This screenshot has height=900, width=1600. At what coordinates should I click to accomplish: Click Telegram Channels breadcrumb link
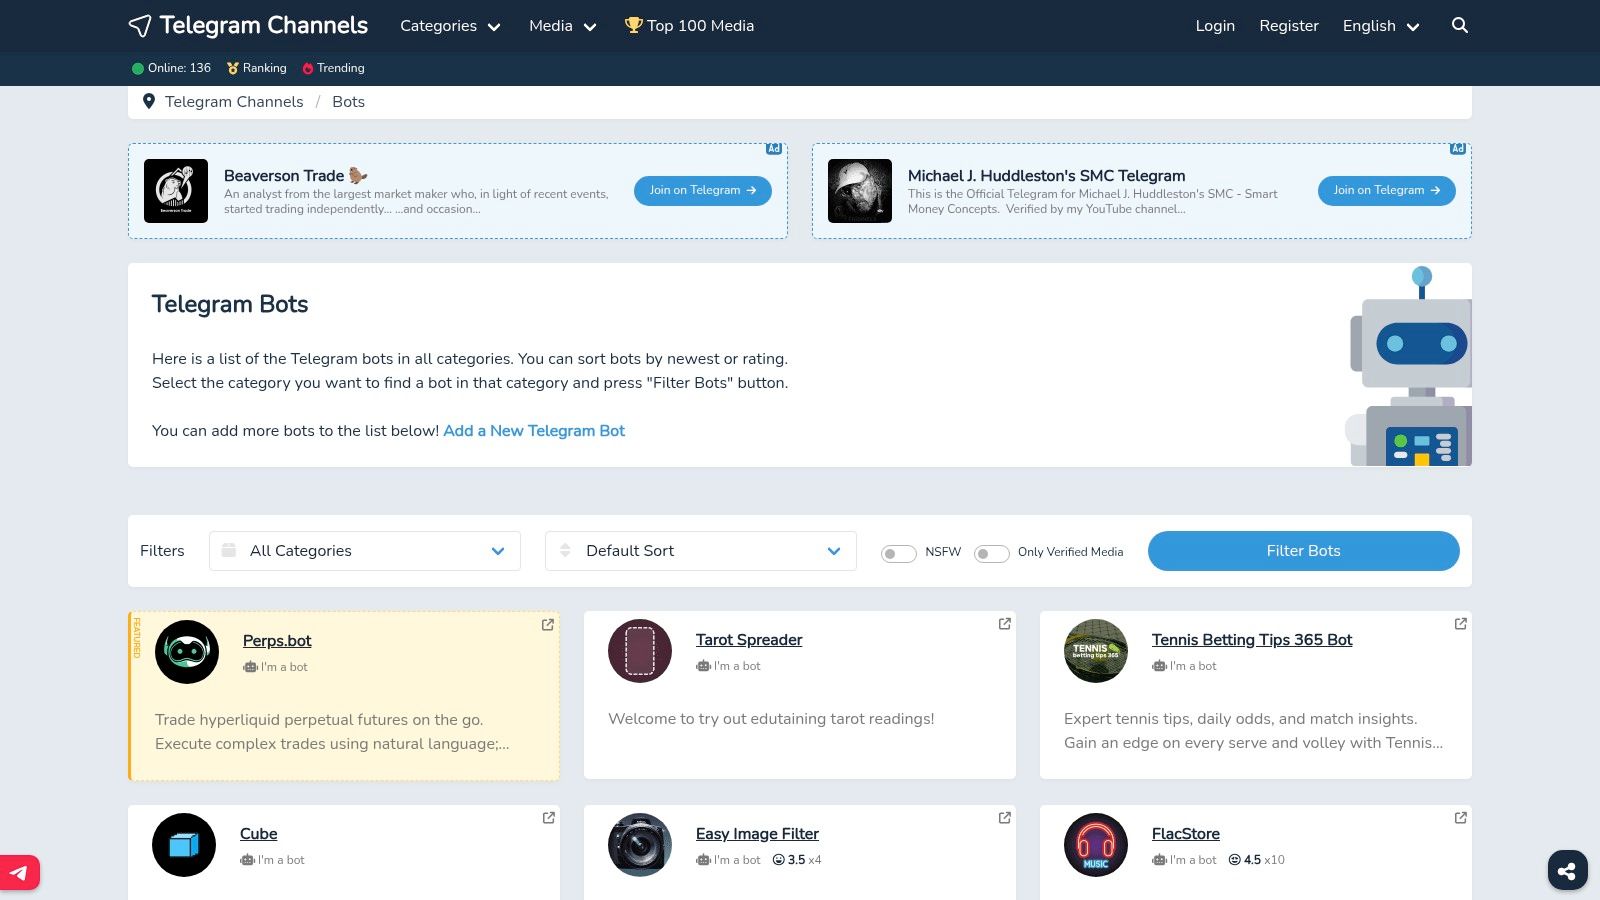coord(234,102)
